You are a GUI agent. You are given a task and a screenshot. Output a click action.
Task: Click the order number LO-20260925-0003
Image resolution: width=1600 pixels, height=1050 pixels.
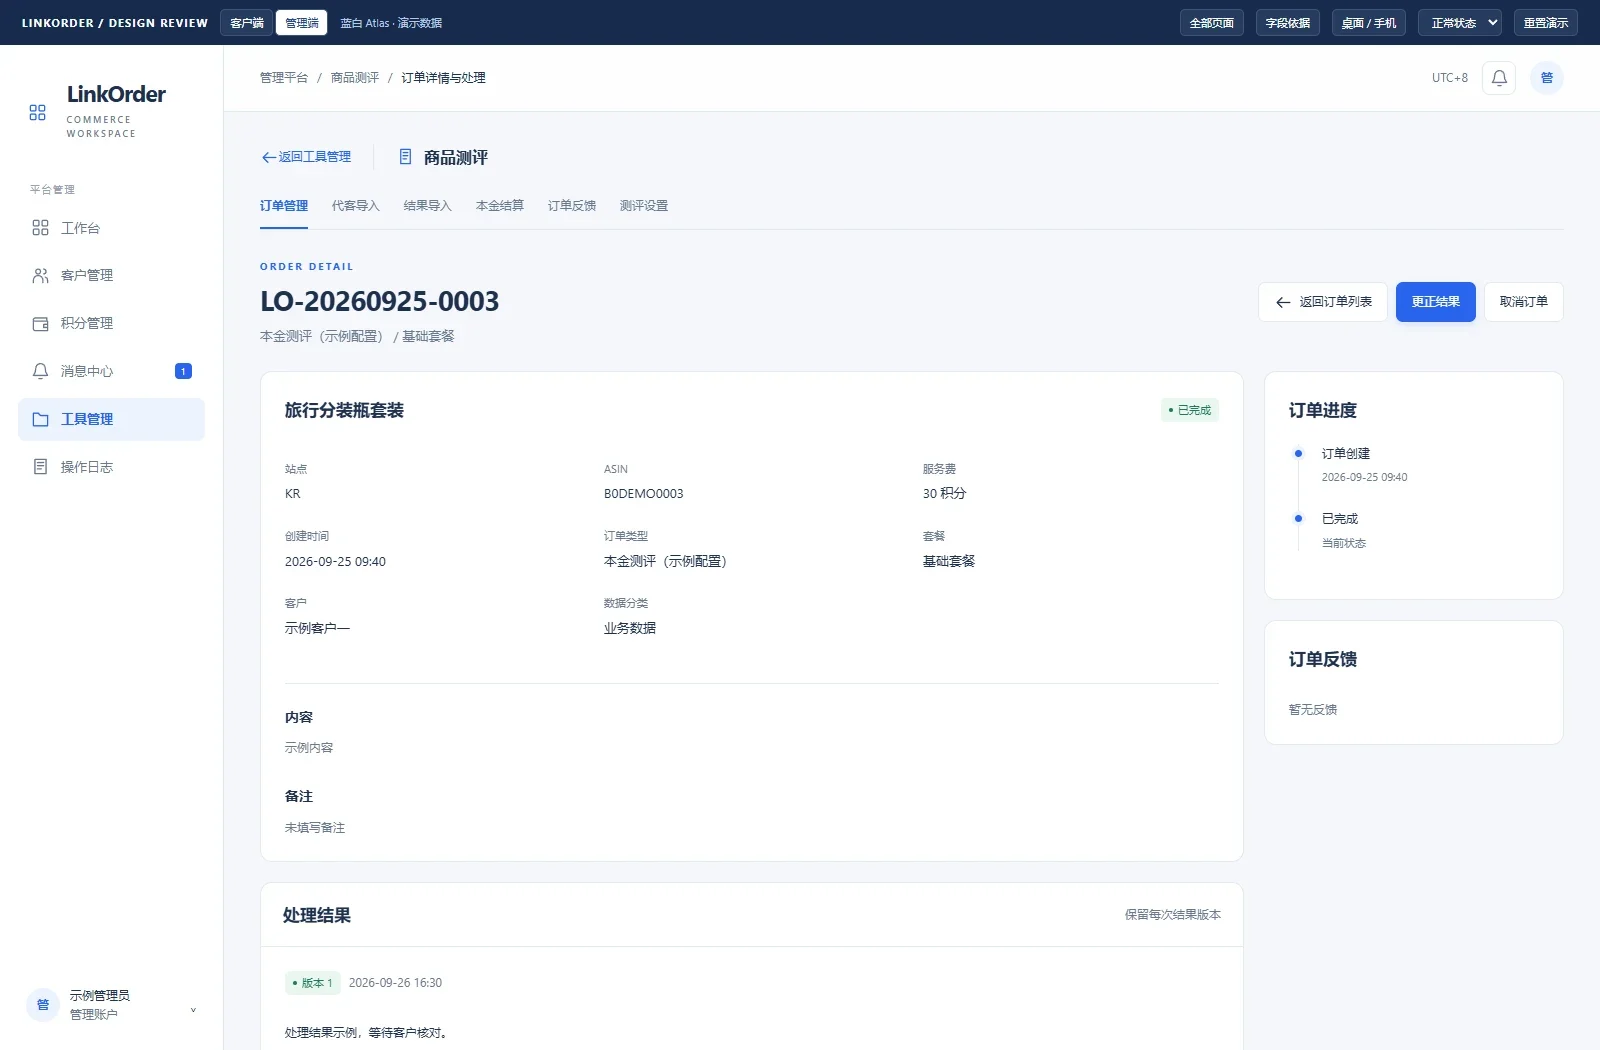point(380,301)
